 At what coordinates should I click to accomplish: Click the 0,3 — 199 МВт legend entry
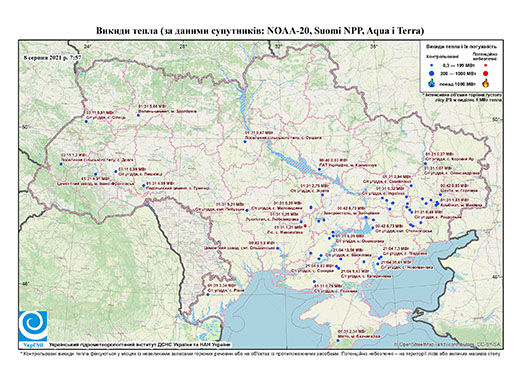[458, 65]
